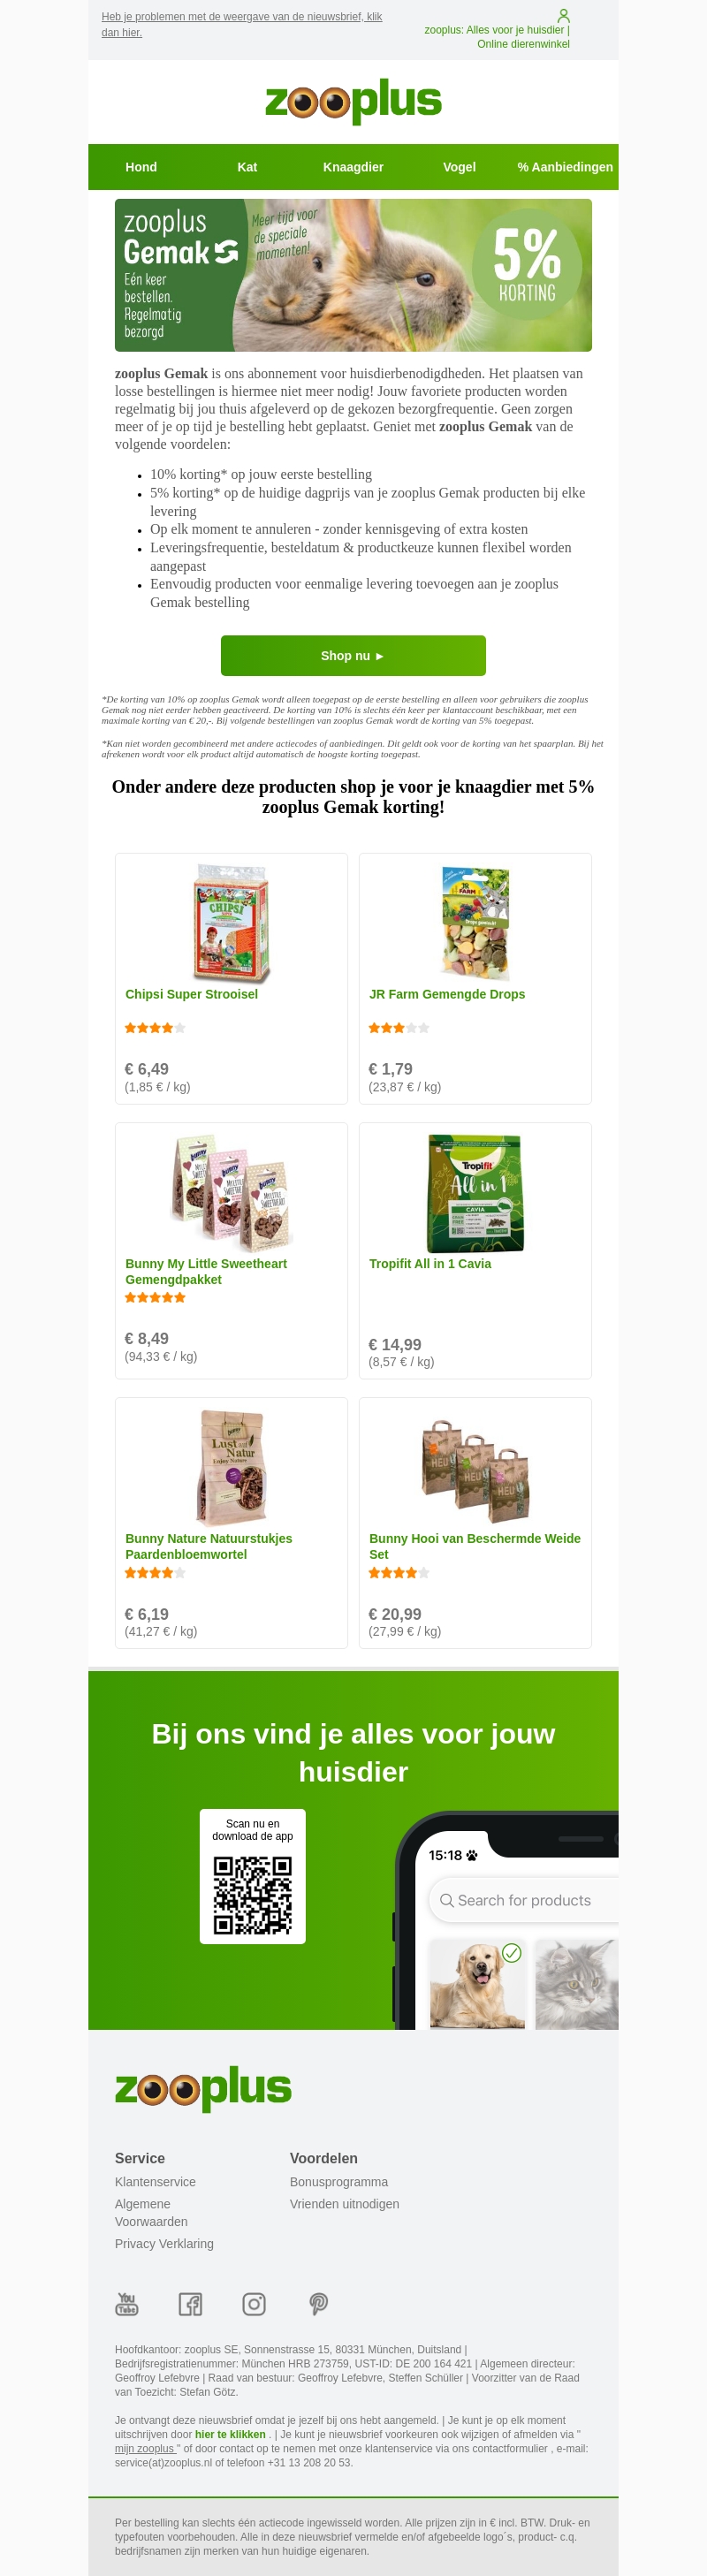Click the zooplus Gemak 5% korting banner
Screen dimensions: 707x2576
click(353, 275)
